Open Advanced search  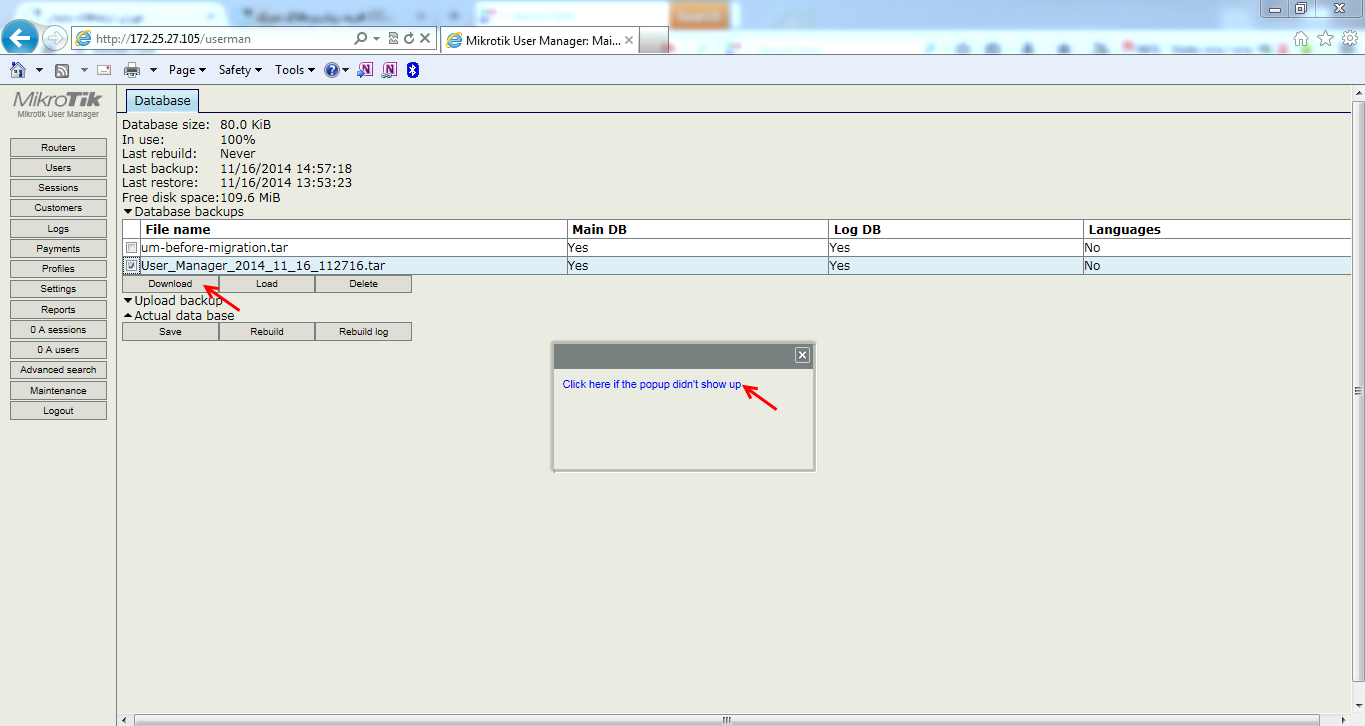(58, 369)
